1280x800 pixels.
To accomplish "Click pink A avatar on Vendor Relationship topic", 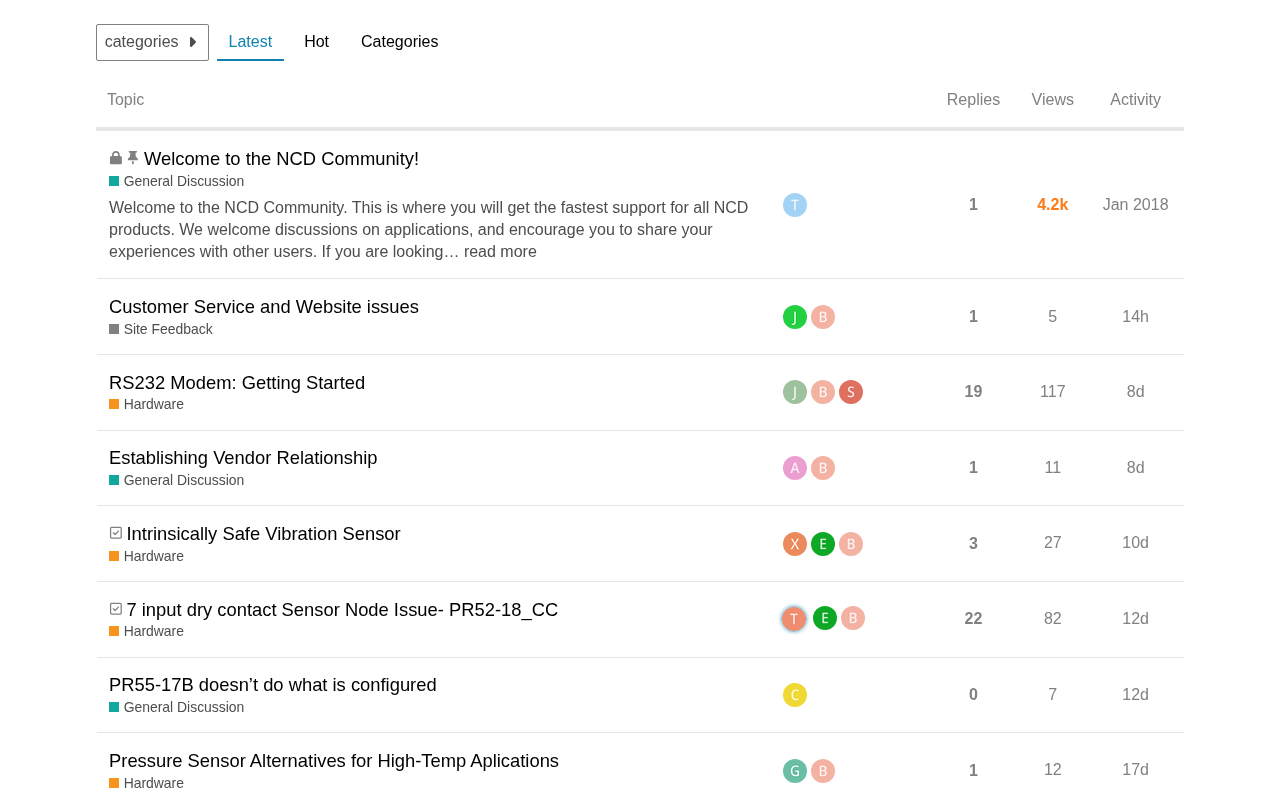I will pyautogui.click(x=795, y=468).
